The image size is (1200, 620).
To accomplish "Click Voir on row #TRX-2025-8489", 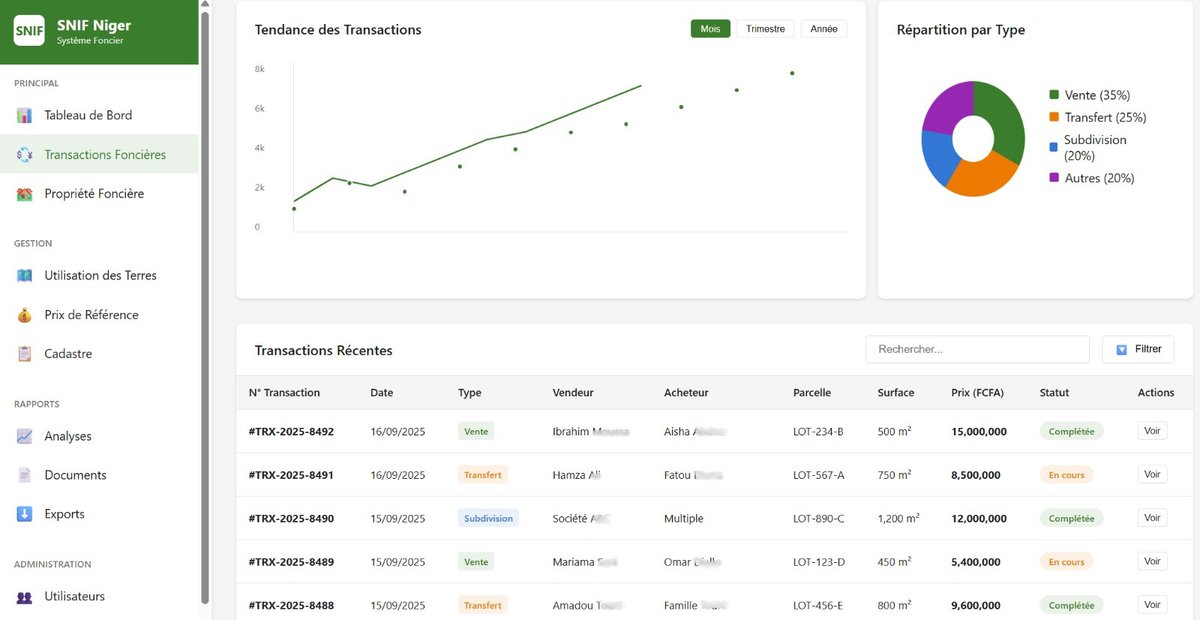I will [1152, 561].
